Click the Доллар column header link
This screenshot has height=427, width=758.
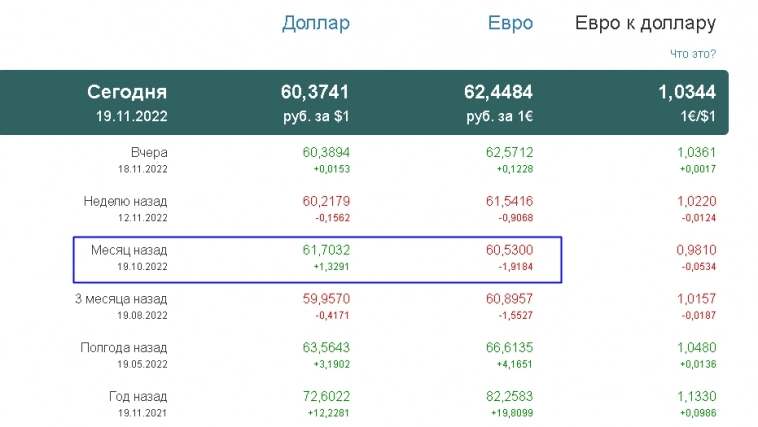316,23
